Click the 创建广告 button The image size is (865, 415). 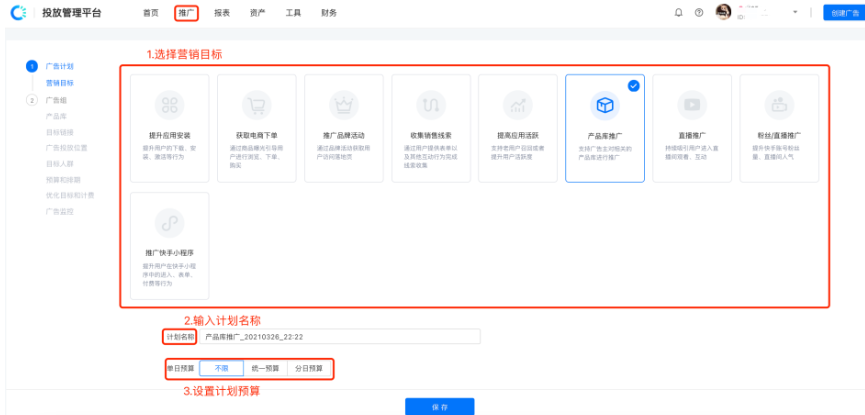coord(844,13)
